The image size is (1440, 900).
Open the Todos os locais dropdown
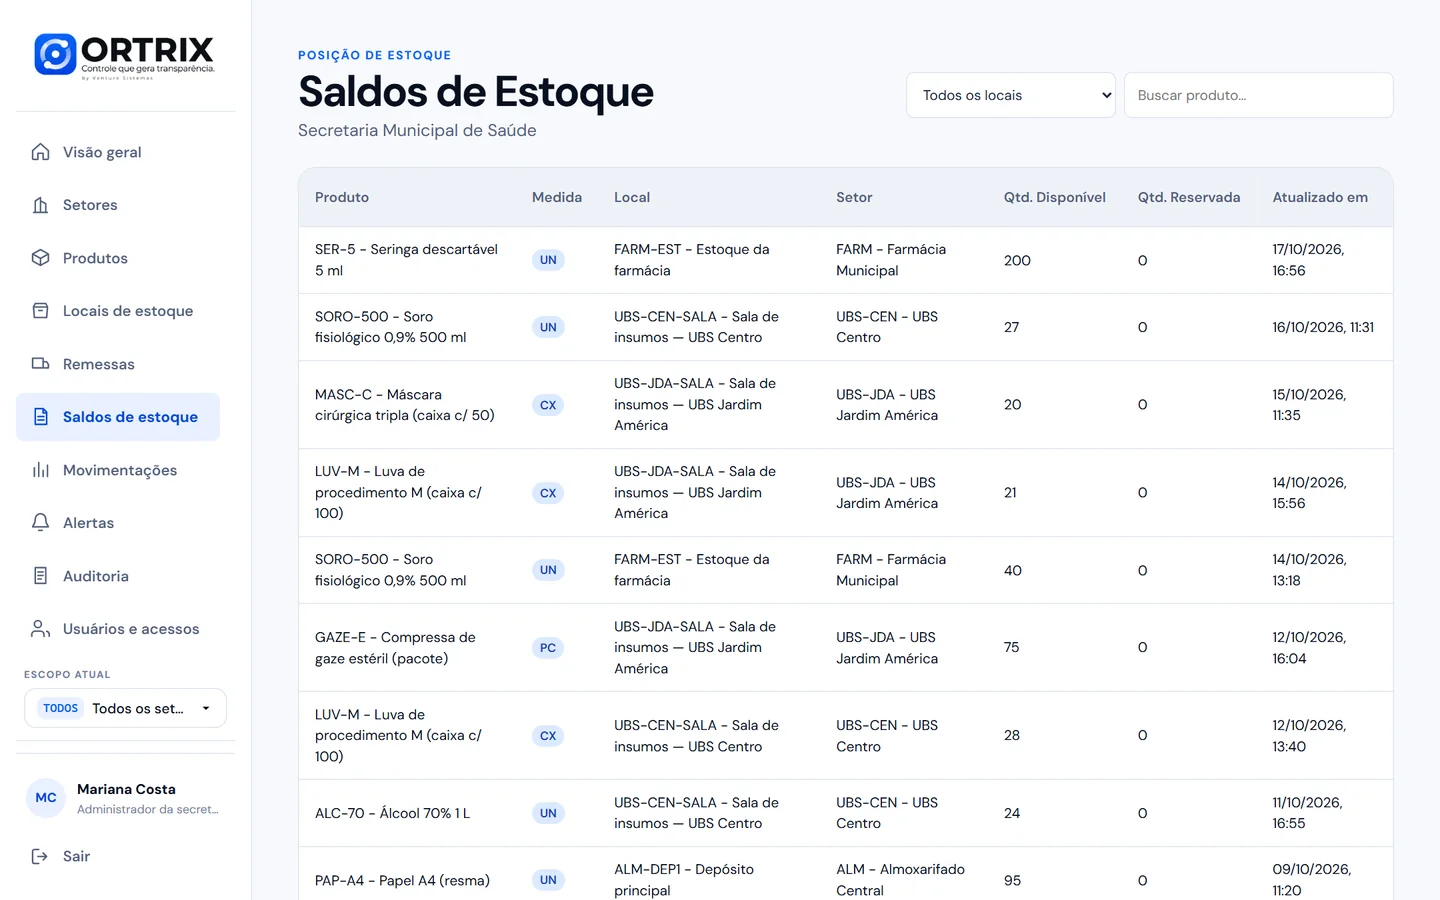[x=1011, y=95]
